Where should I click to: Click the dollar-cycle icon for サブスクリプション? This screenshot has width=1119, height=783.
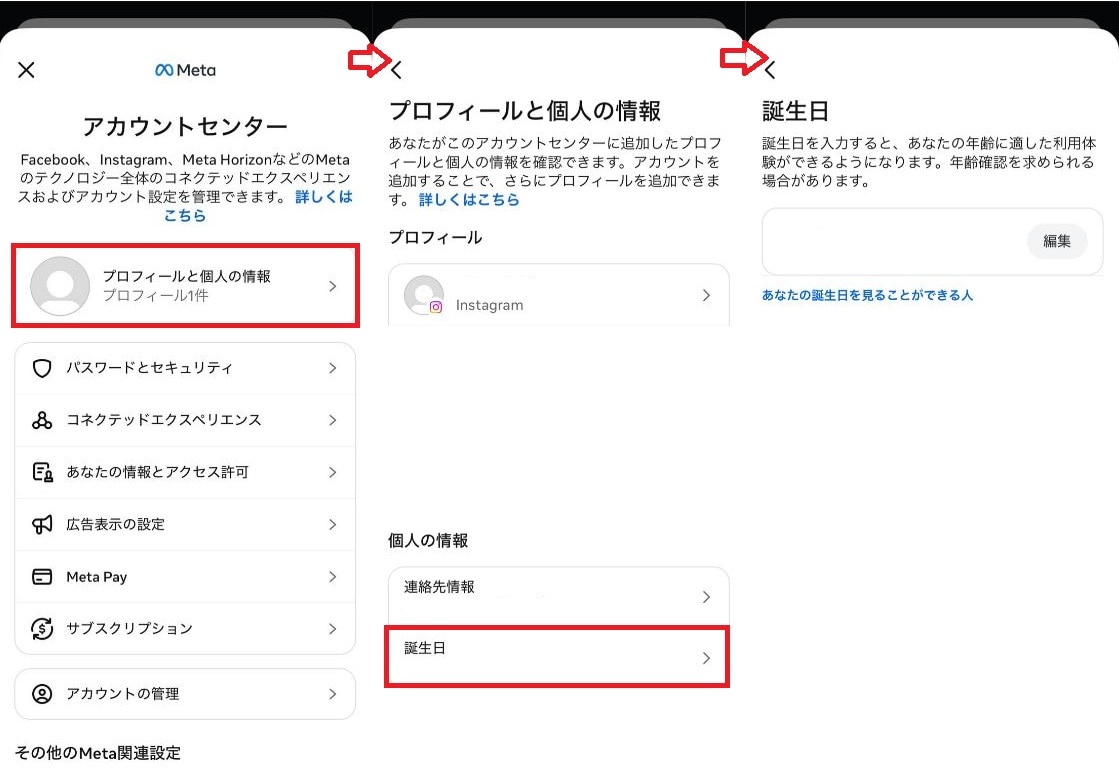(42, 629)
